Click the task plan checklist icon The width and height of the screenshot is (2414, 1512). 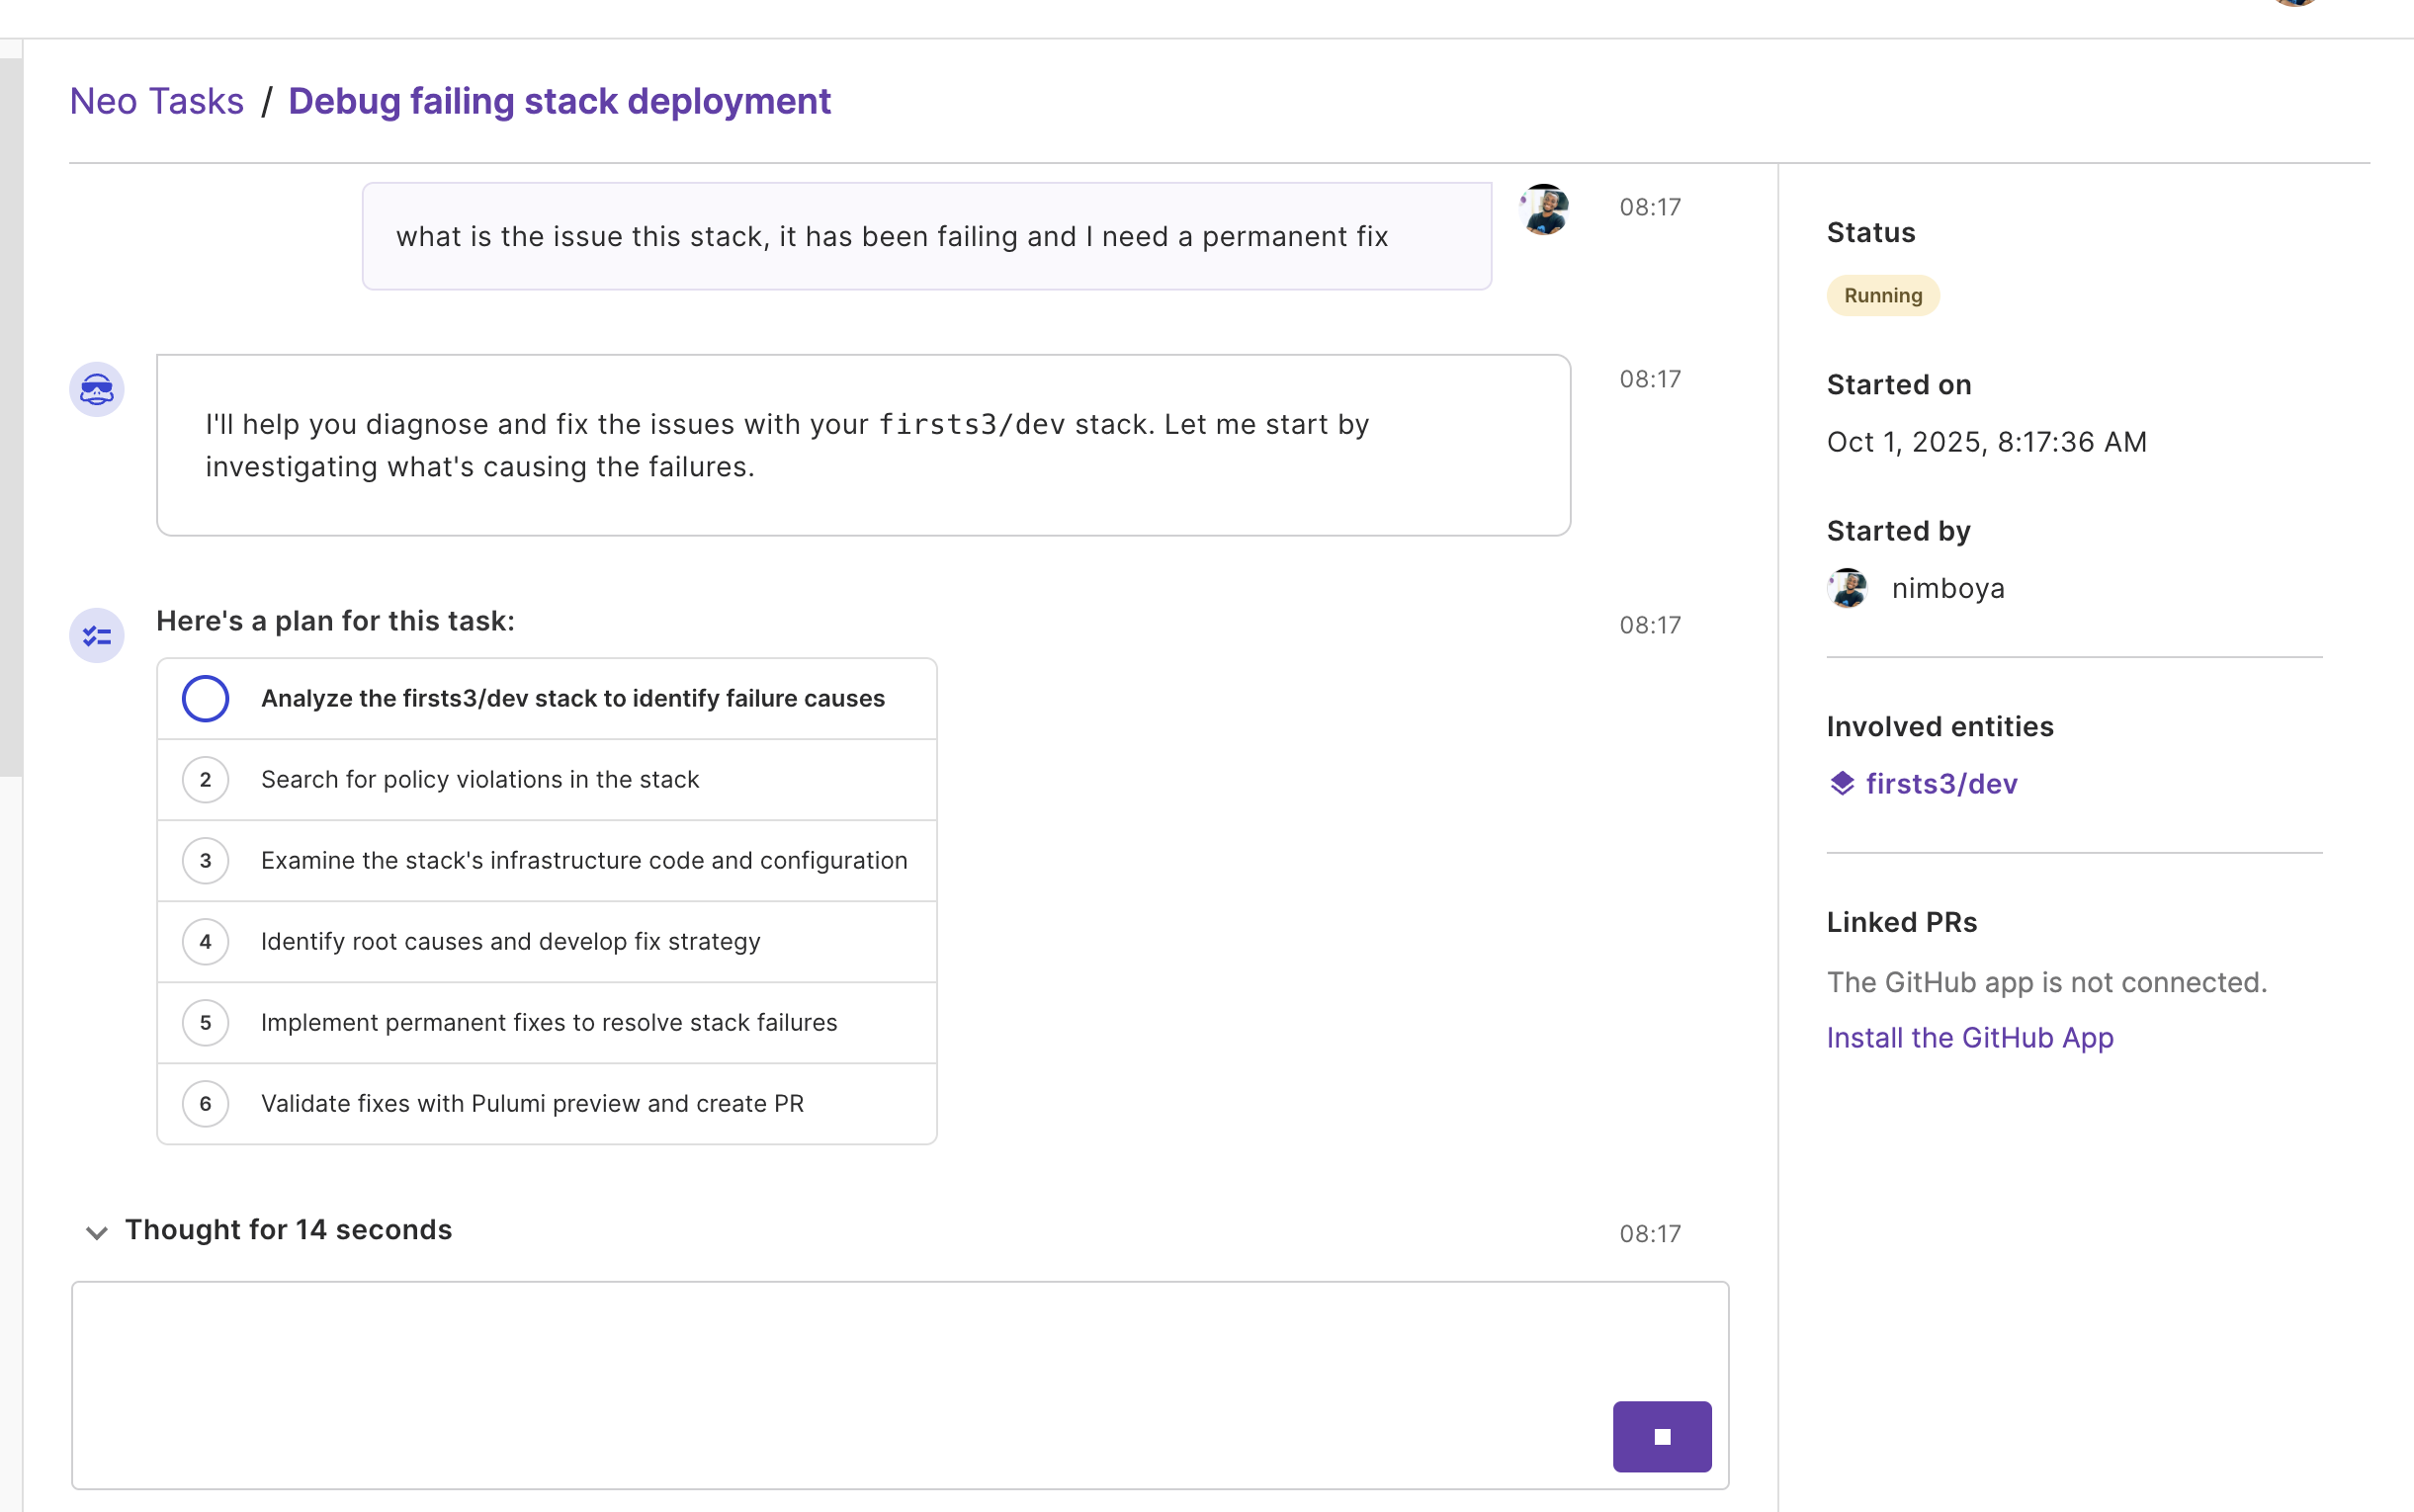[x=96, y=635]
